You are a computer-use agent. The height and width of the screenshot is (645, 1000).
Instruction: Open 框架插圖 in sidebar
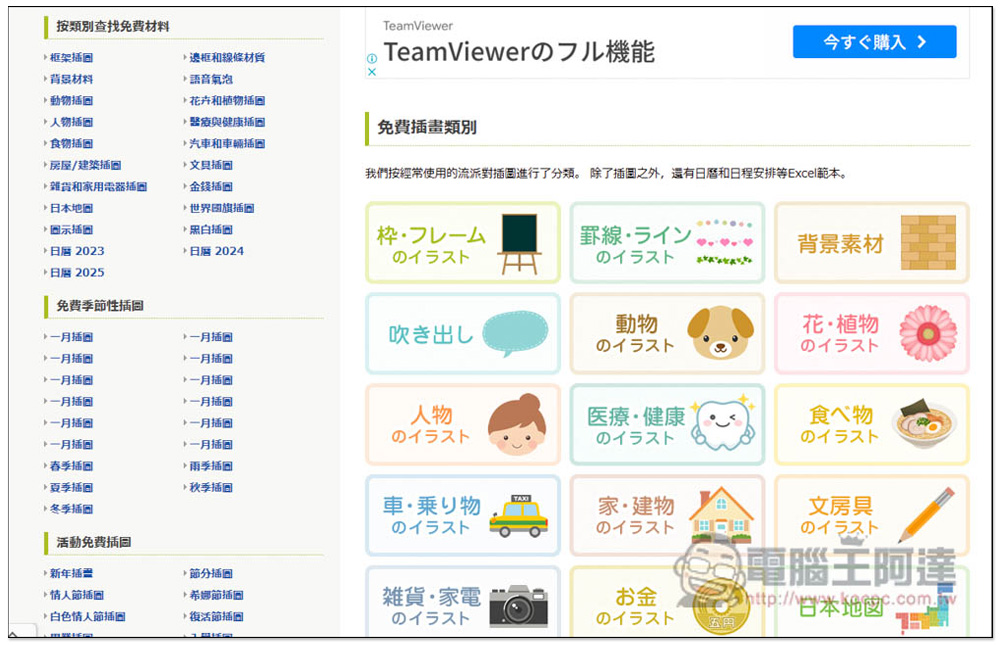71,57
